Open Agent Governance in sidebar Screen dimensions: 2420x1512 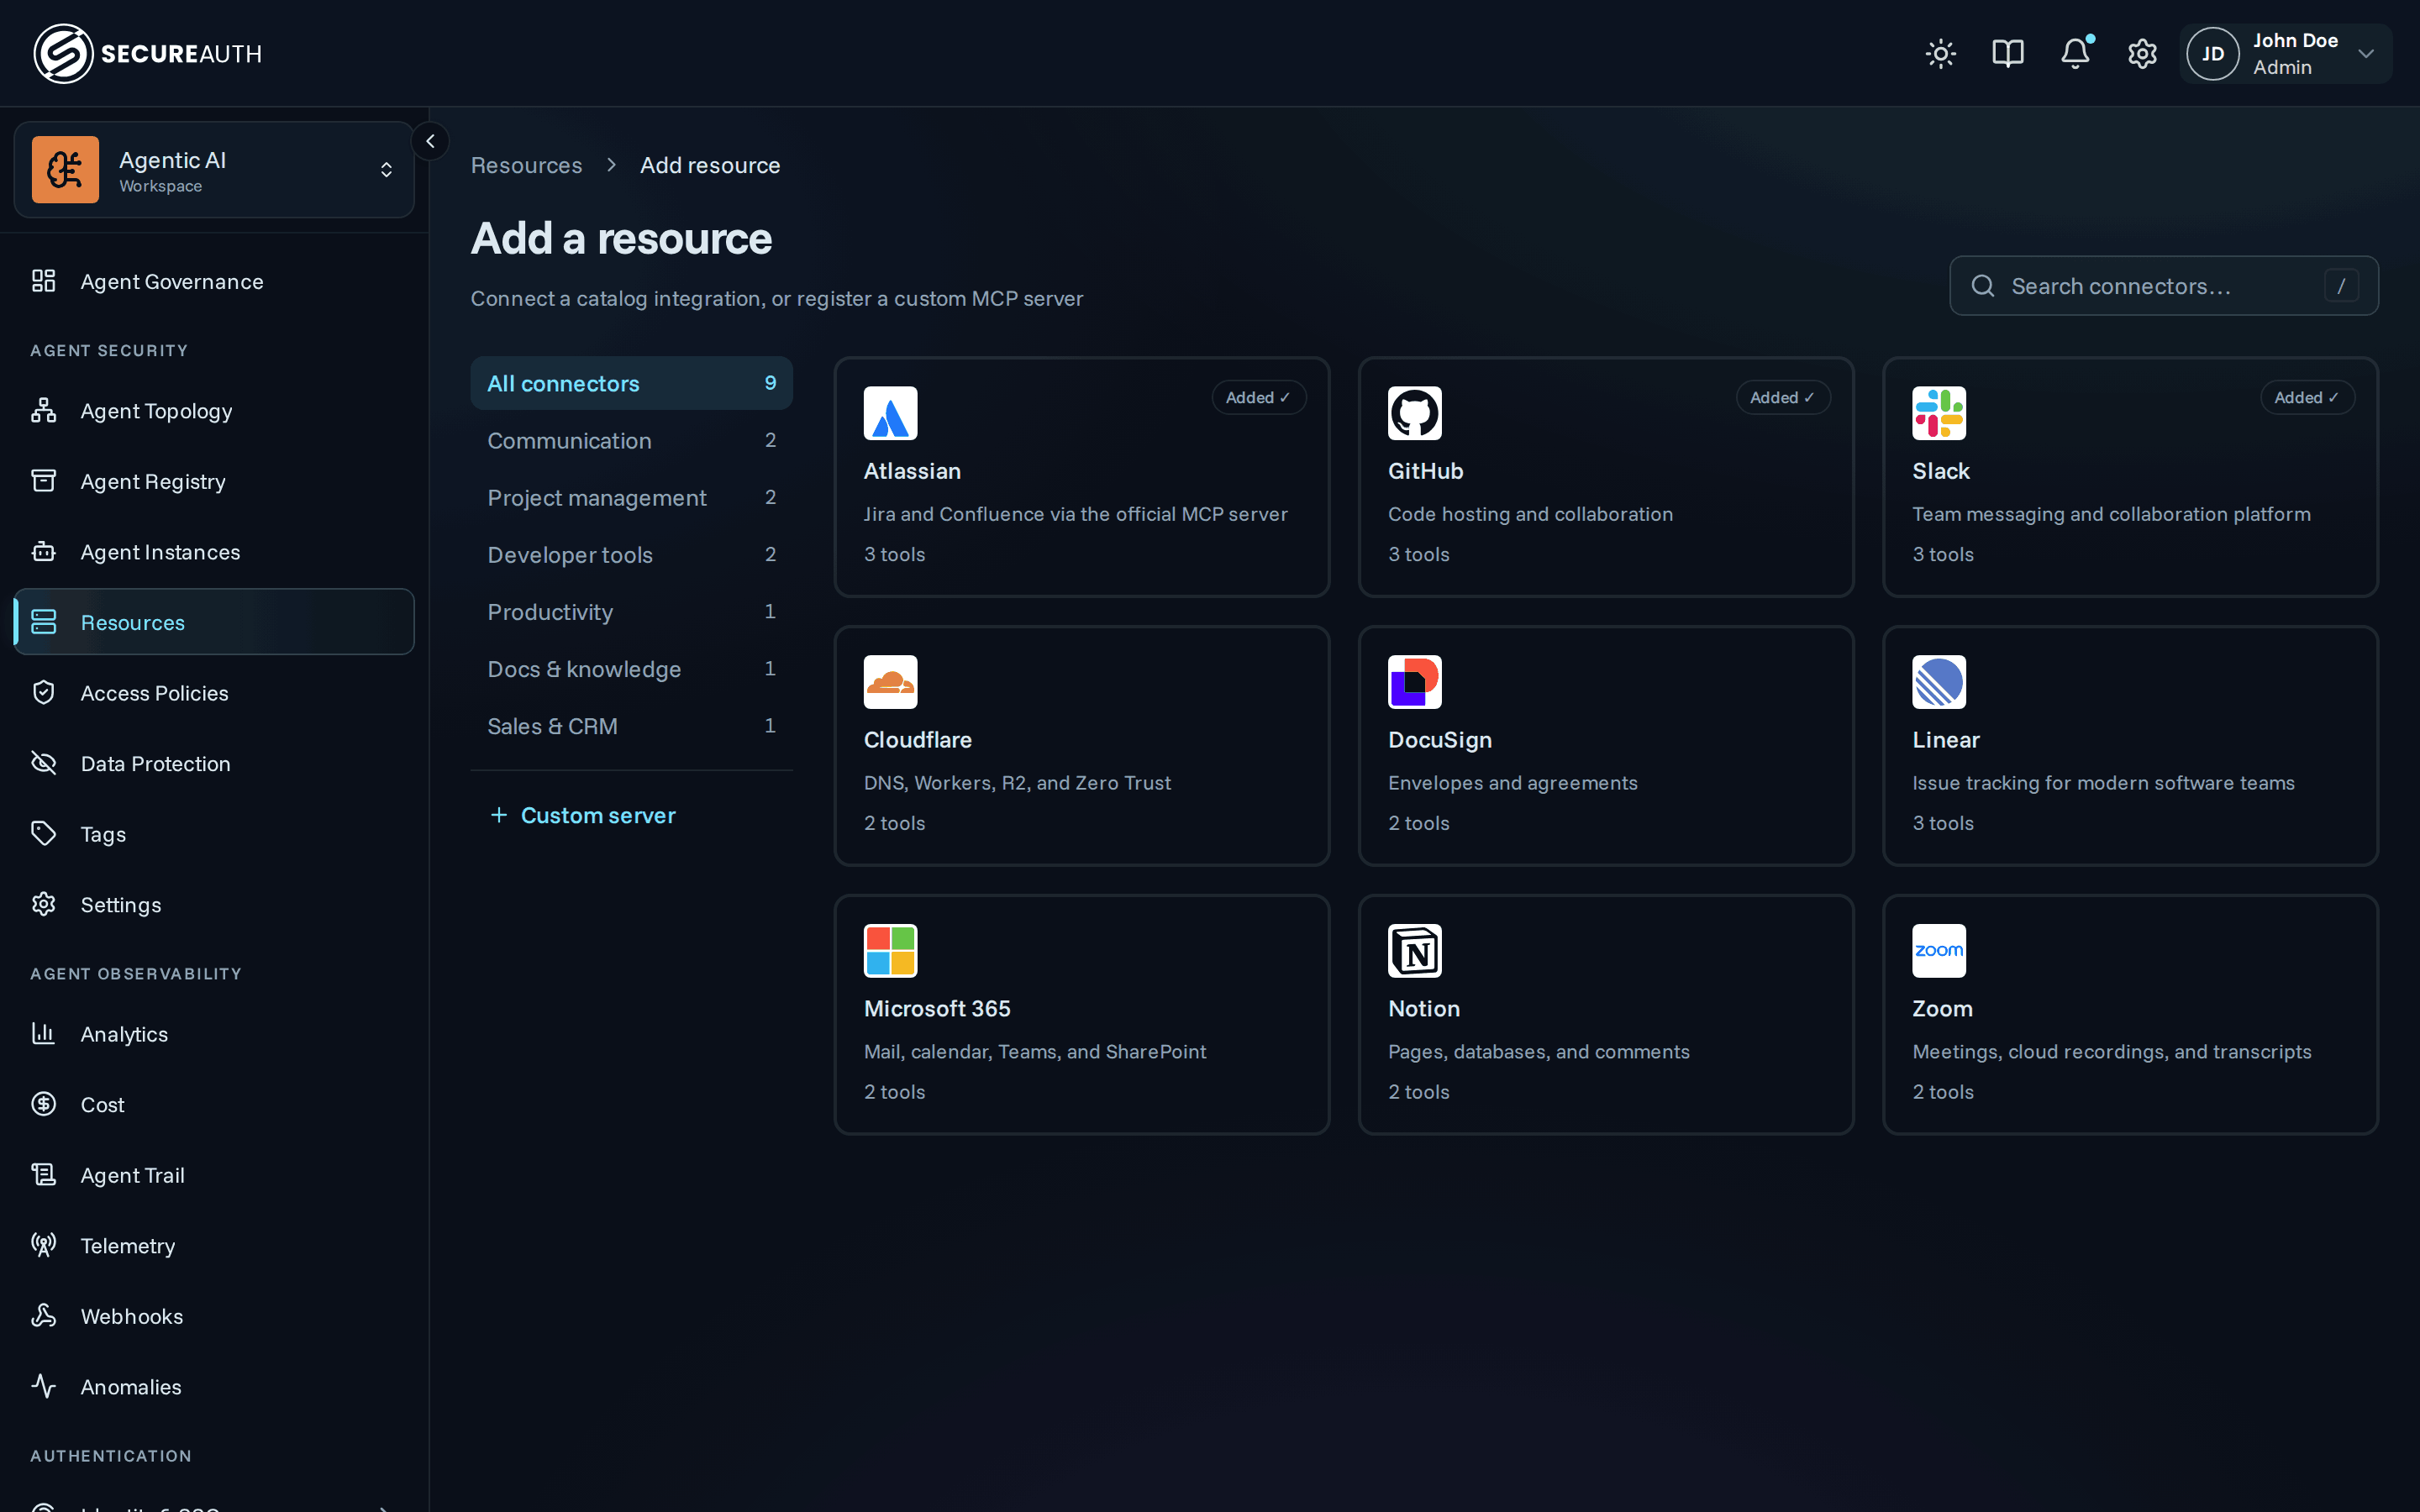pos(214,282)
